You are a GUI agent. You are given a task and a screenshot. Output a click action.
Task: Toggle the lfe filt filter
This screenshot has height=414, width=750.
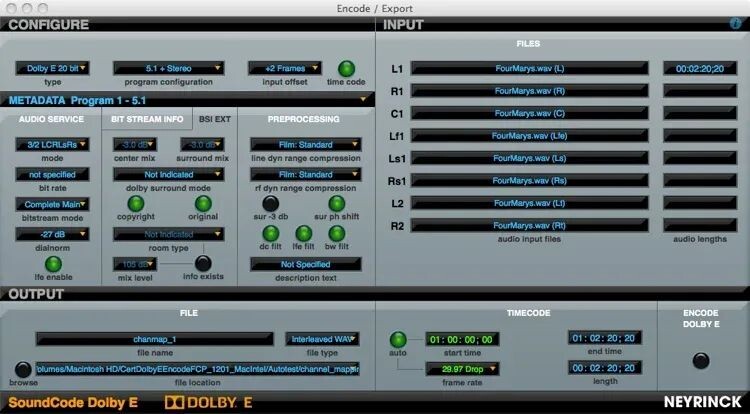tap(304, 234)
